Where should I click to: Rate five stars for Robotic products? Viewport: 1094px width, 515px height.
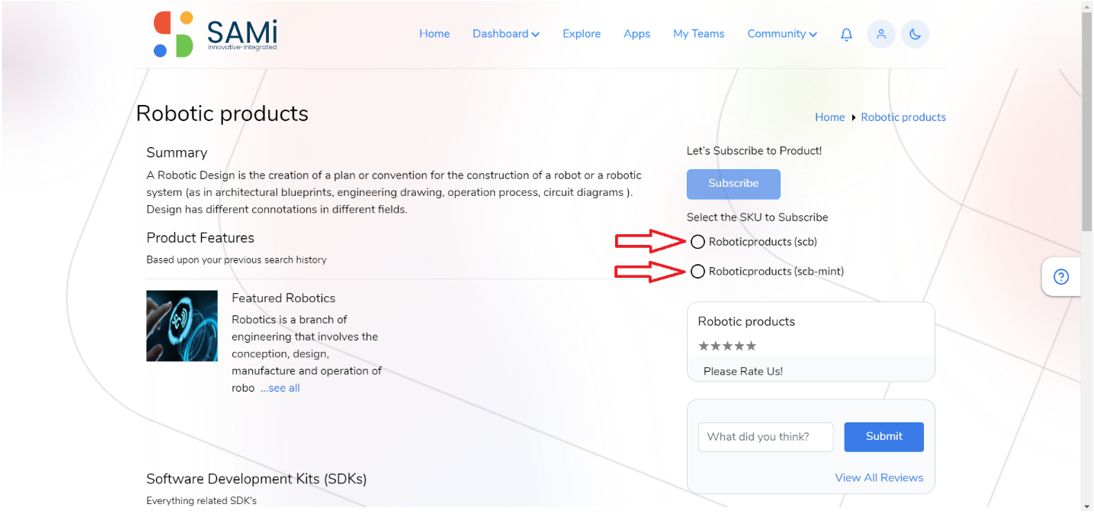tap(751, 346)
